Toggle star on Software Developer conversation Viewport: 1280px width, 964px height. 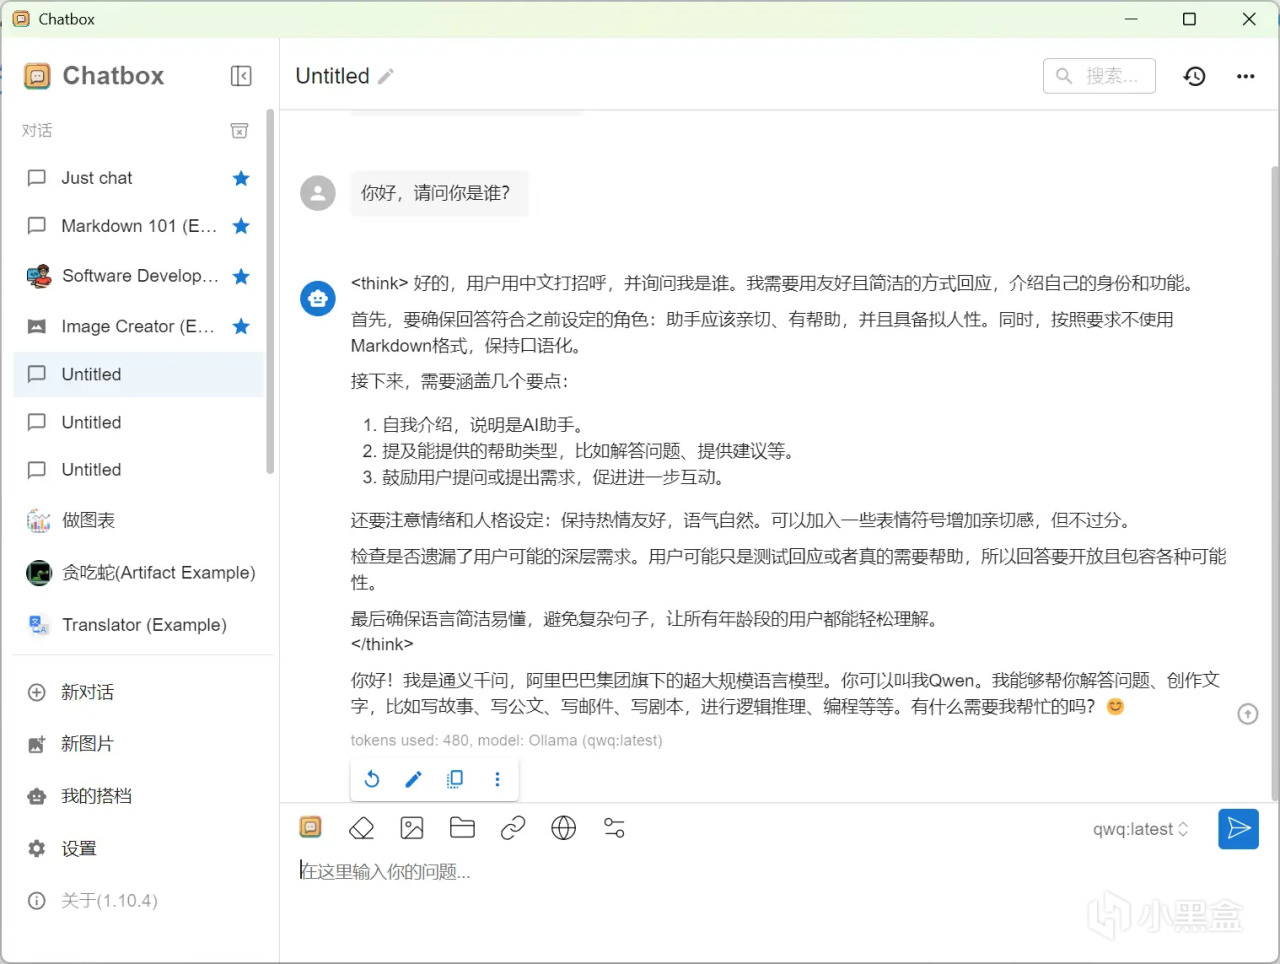[241, 276]
